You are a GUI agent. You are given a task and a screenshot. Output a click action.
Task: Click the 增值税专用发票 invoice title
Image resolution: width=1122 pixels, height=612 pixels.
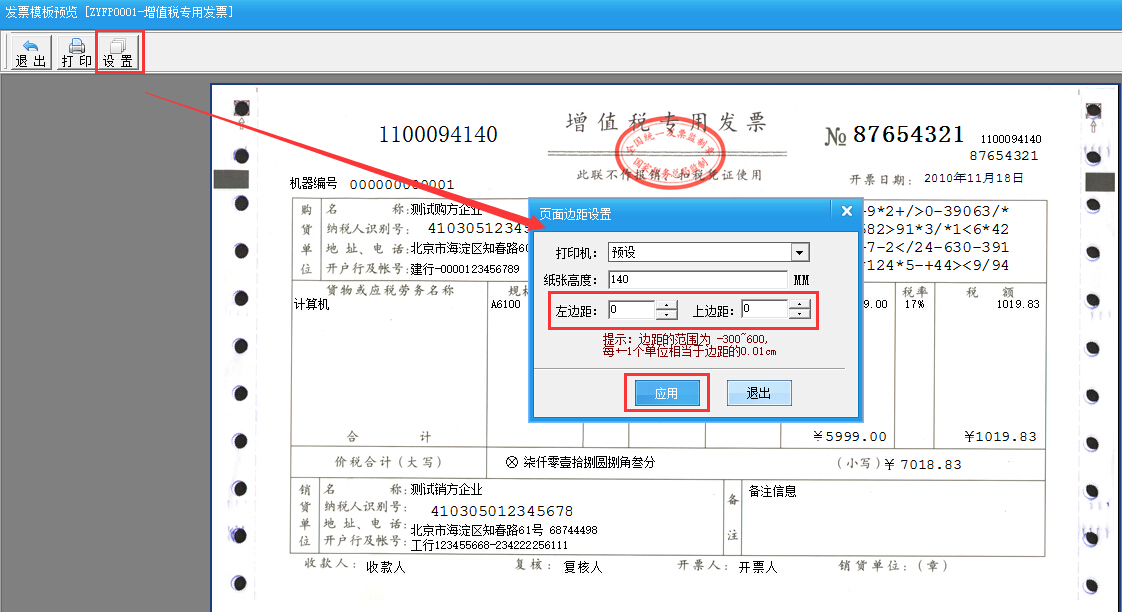pyautogui.click(x=666, y=122)
